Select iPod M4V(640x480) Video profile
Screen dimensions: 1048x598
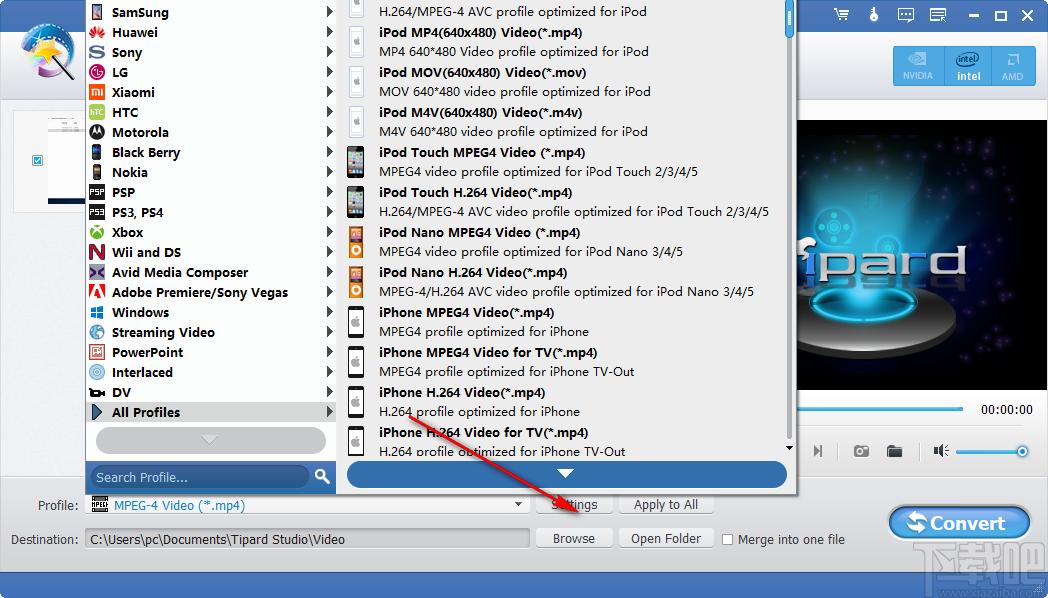pyautogui.click(x=565, y=122)
